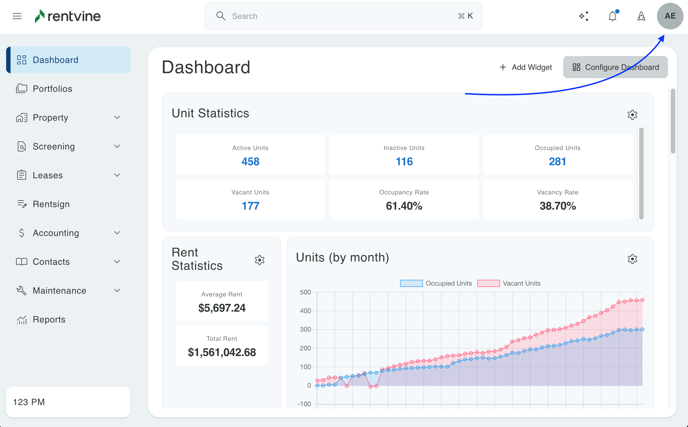
Task: Go to Reports in sidebar
Action: pos(48,320)
